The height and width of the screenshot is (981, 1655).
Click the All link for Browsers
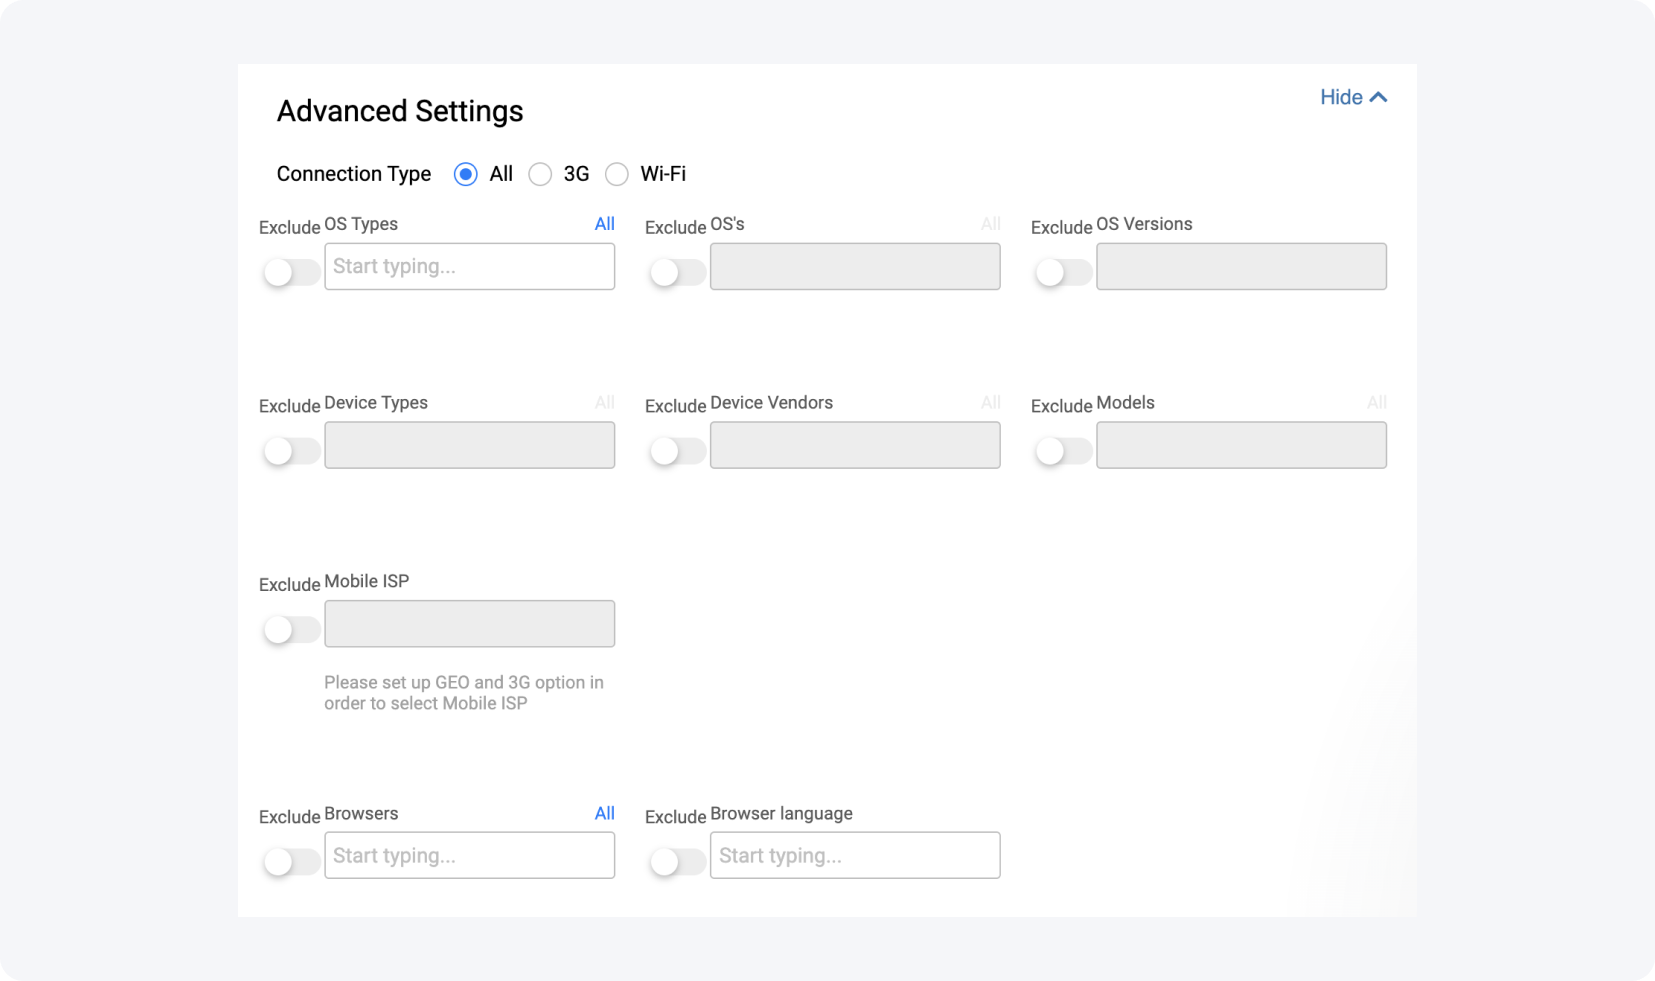pos(604,813)
